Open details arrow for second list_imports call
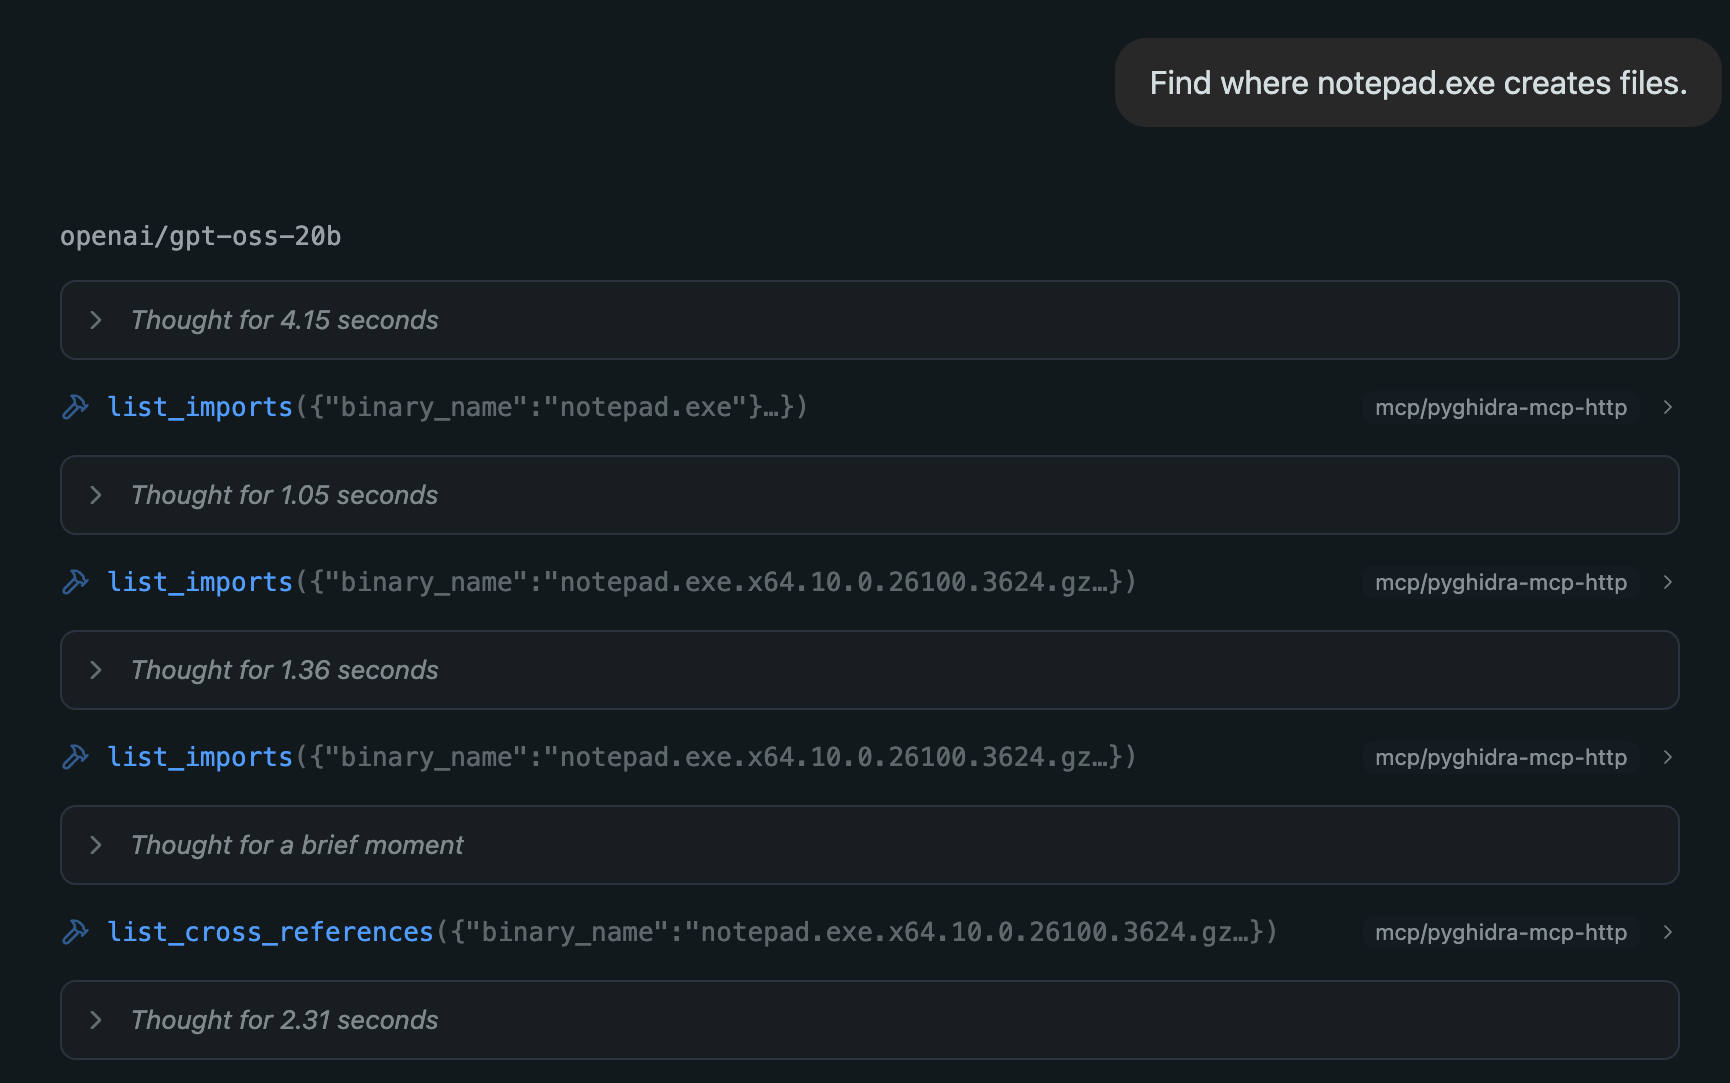Viewport: 1730px width, 1083px height. point(1667,582)
